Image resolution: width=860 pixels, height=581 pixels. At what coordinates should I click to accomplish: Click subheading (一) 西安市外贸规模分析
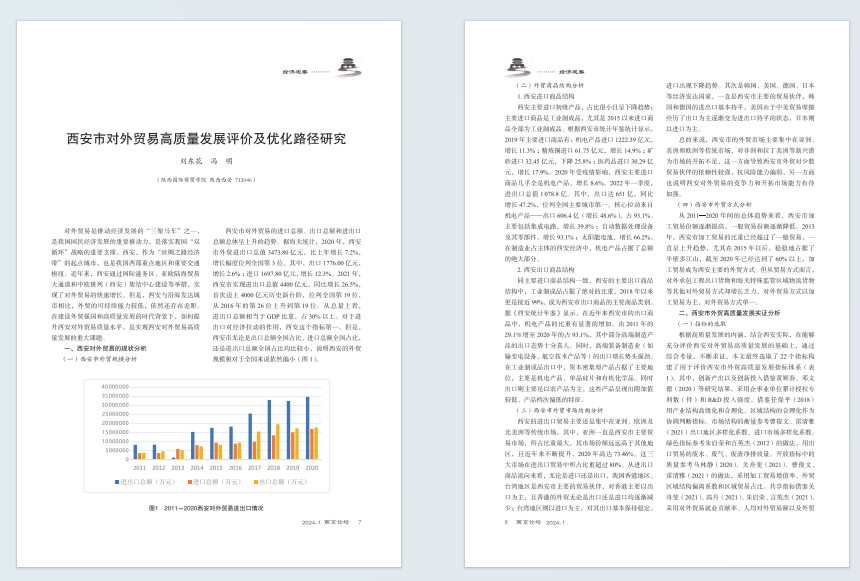click(x=104, y=358)
